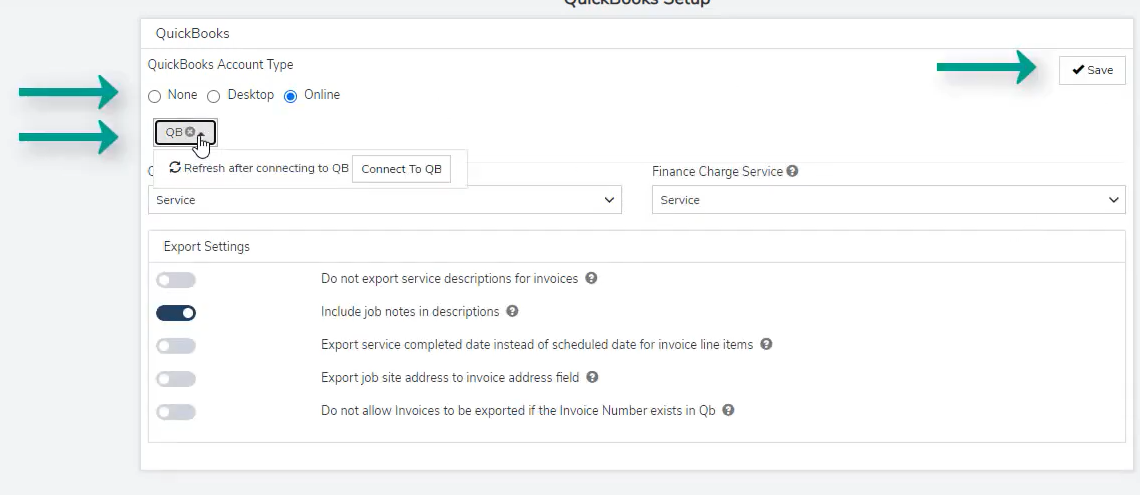The image size is (1140, 495).
Task: Click the refresh icon next to QB text
Action: [175, 168]
